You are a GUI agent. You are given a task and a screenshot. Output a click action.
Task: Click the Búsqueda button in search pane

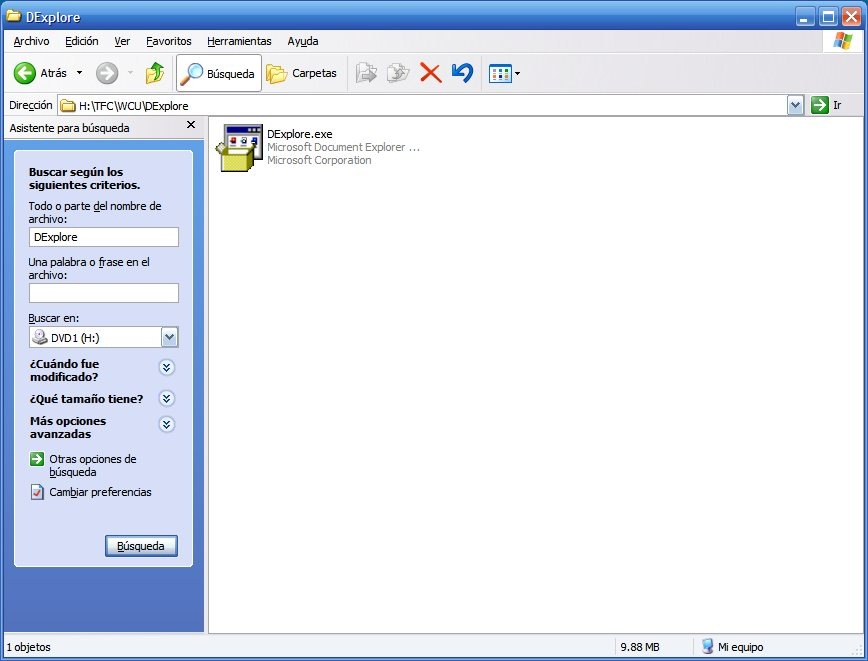(141, 546)
